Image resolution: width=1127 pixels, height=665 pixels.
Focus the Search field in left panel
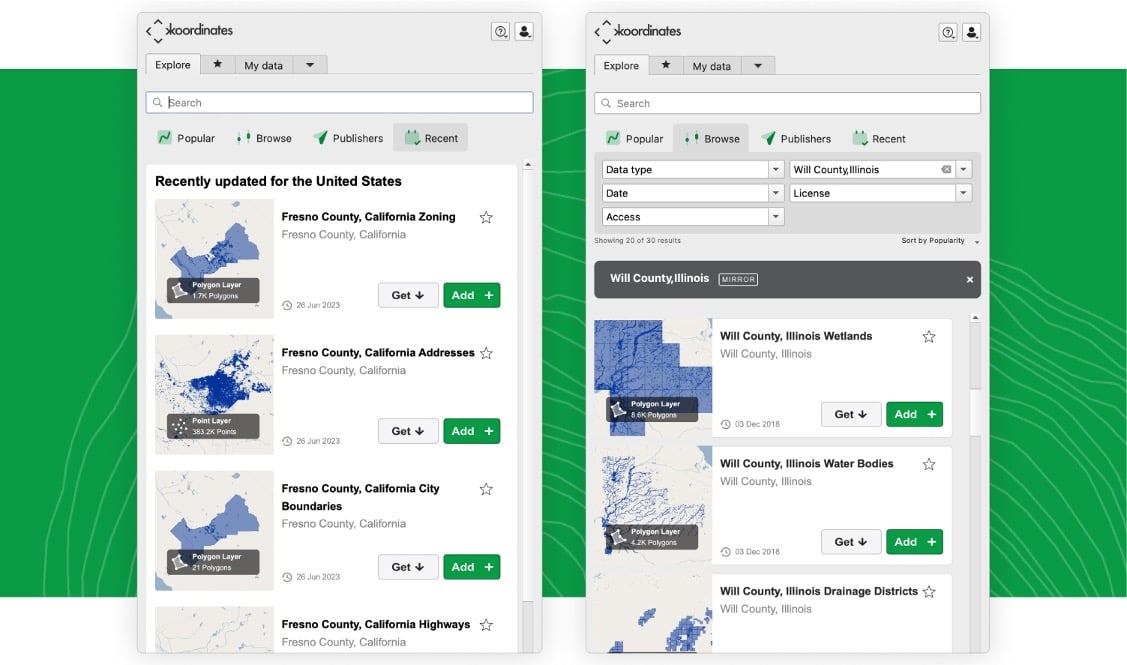coord(339,102)
